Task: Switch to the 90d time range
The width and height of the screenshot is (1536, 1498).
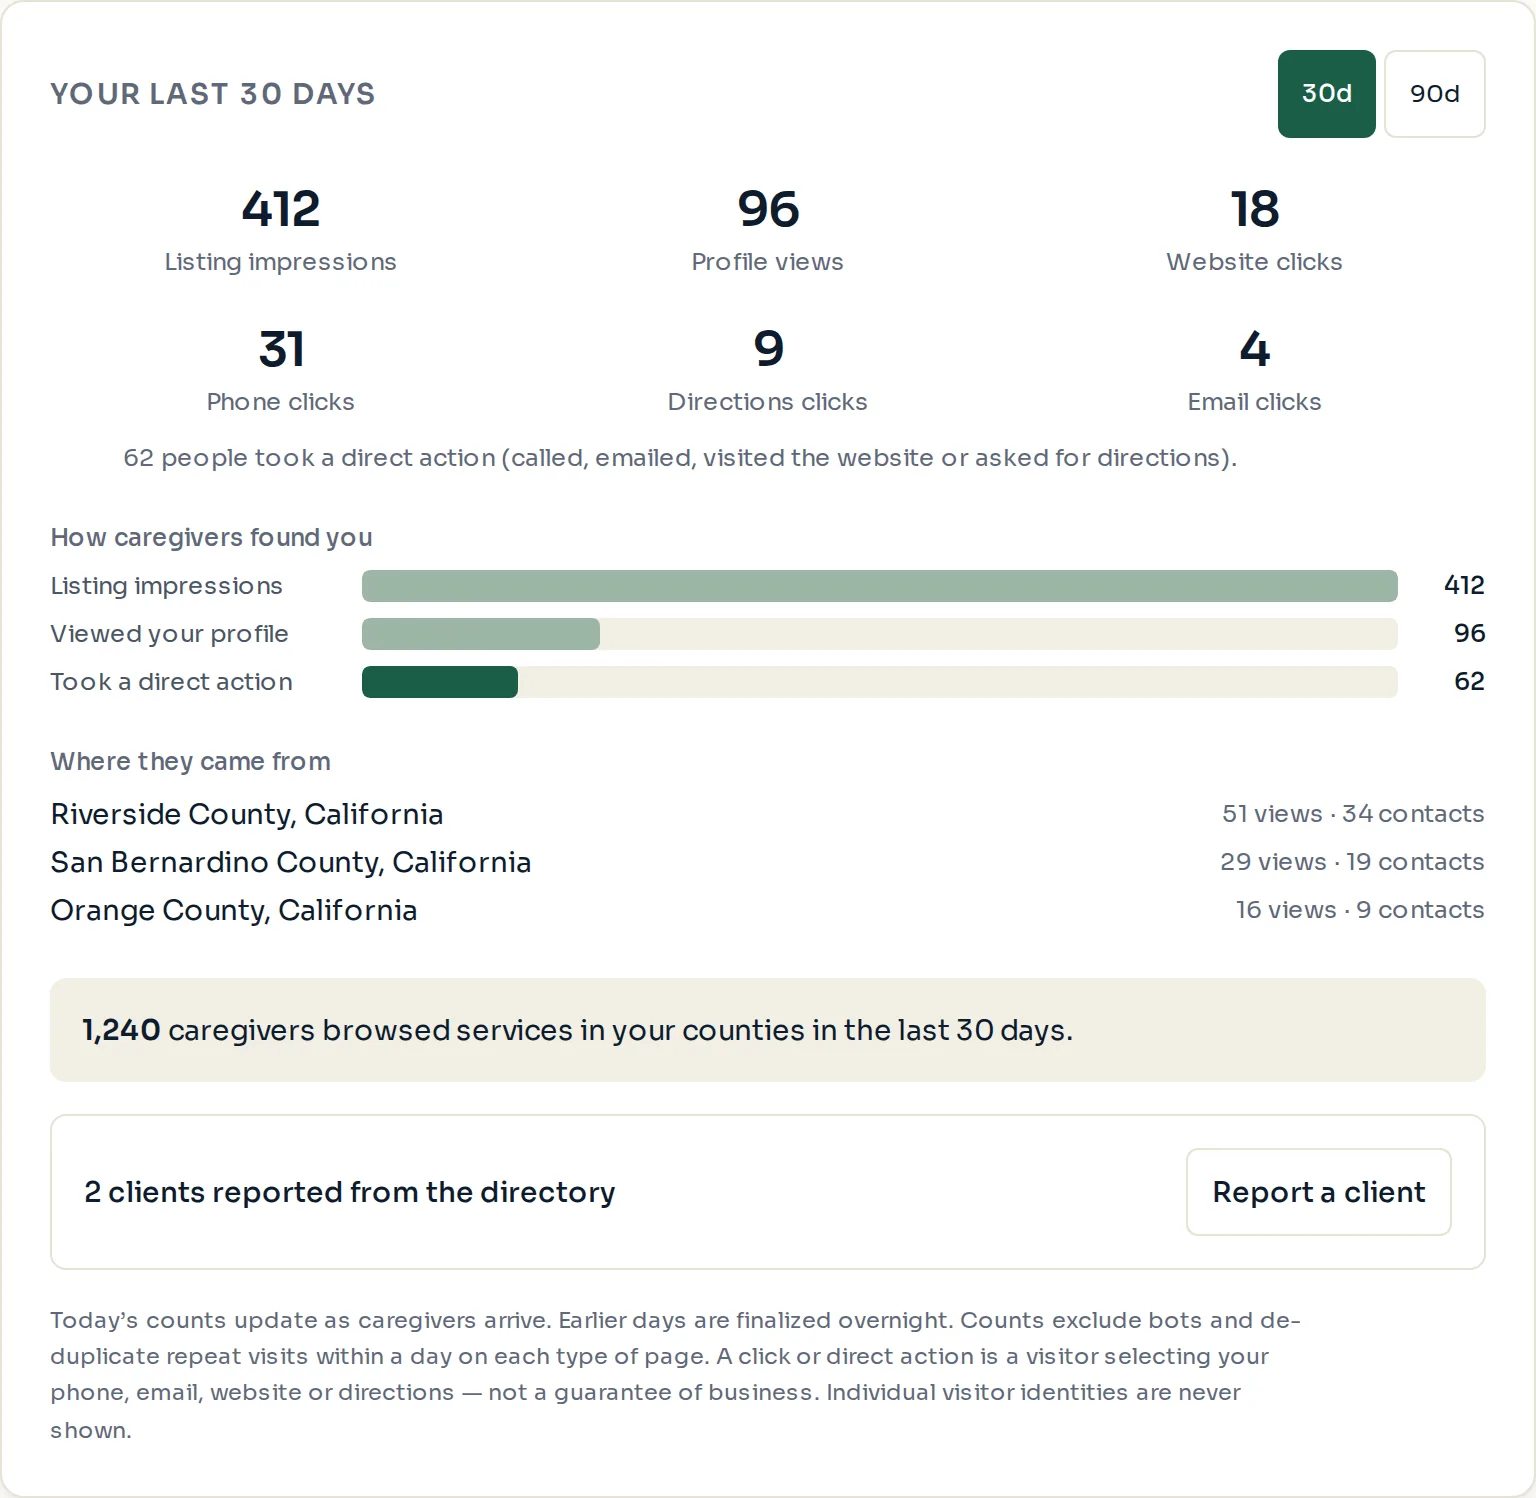Action: 1434,94
